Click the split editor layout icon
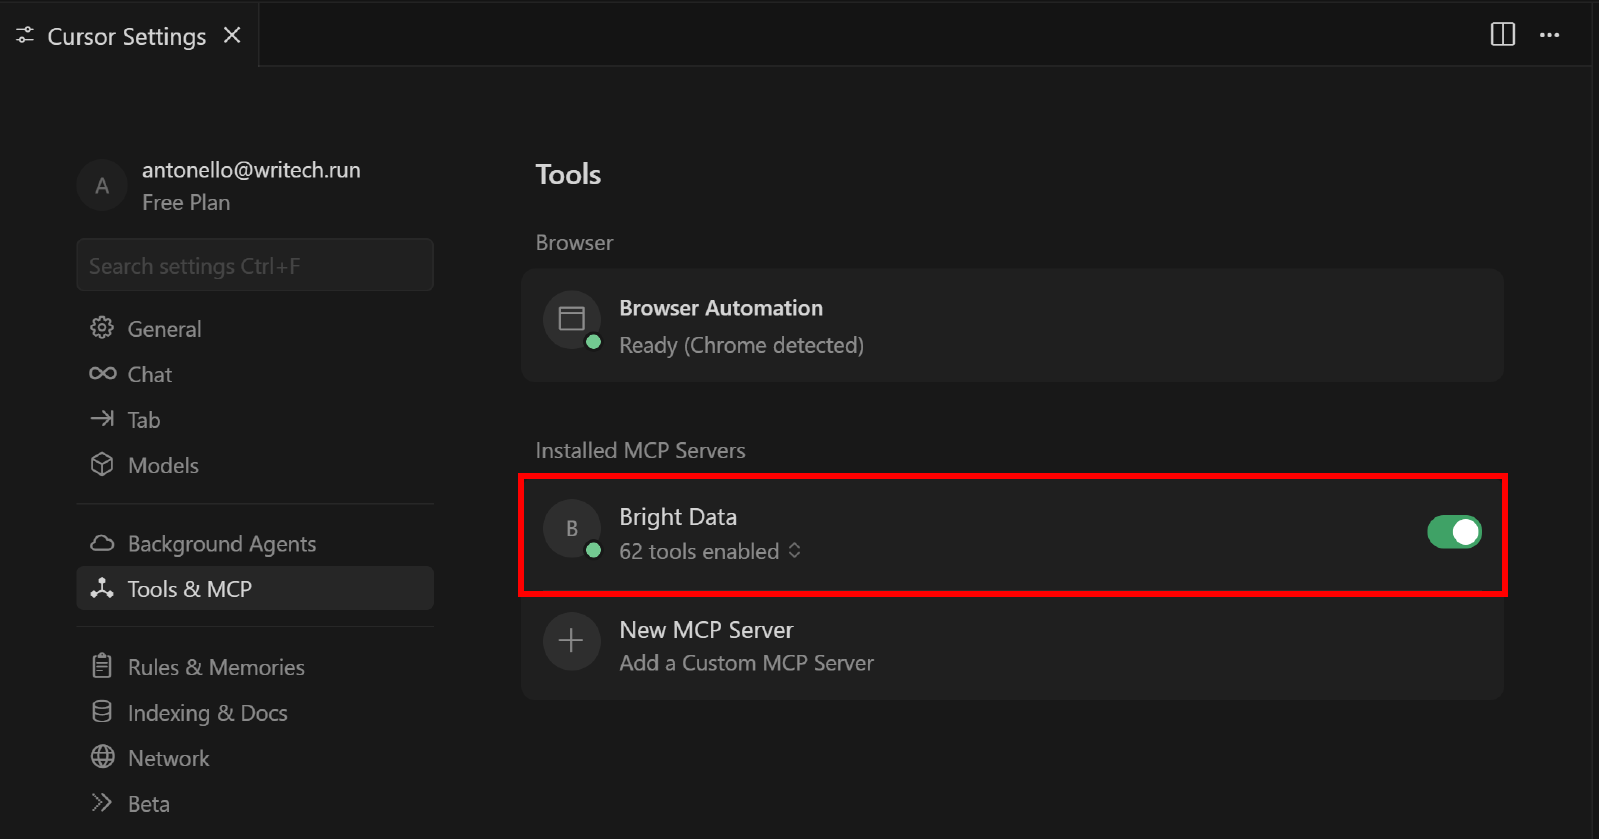 (x=1502, y=35)
